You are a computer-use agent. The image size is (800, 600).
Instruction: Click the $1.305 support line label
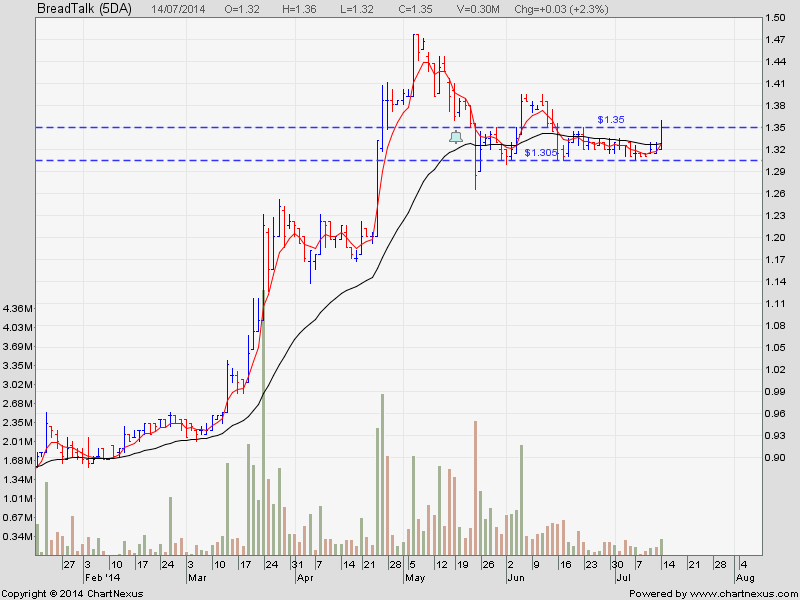pos(541,153)
